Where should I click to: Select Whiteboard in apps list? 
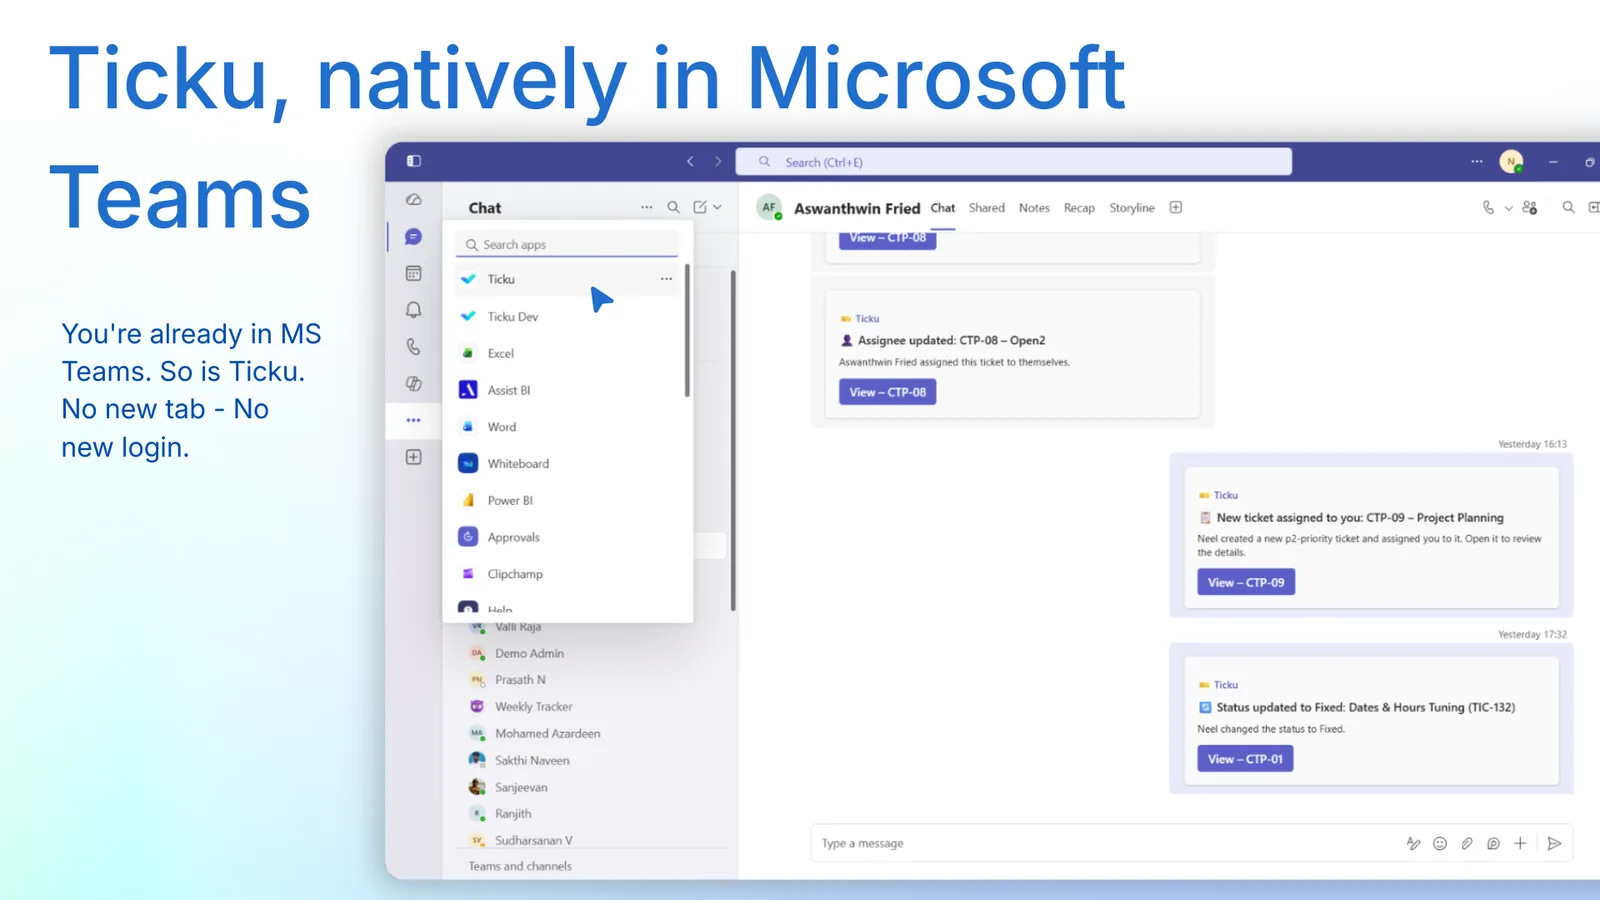[567, 463]
